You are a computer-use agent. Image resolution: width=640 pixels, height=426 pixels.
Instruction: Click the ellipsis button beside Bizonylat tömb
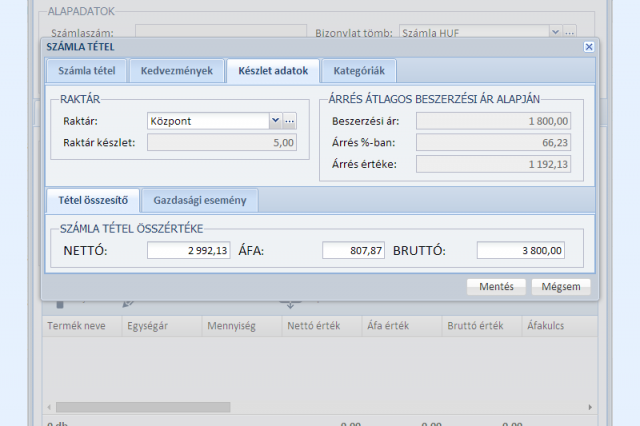570,33
